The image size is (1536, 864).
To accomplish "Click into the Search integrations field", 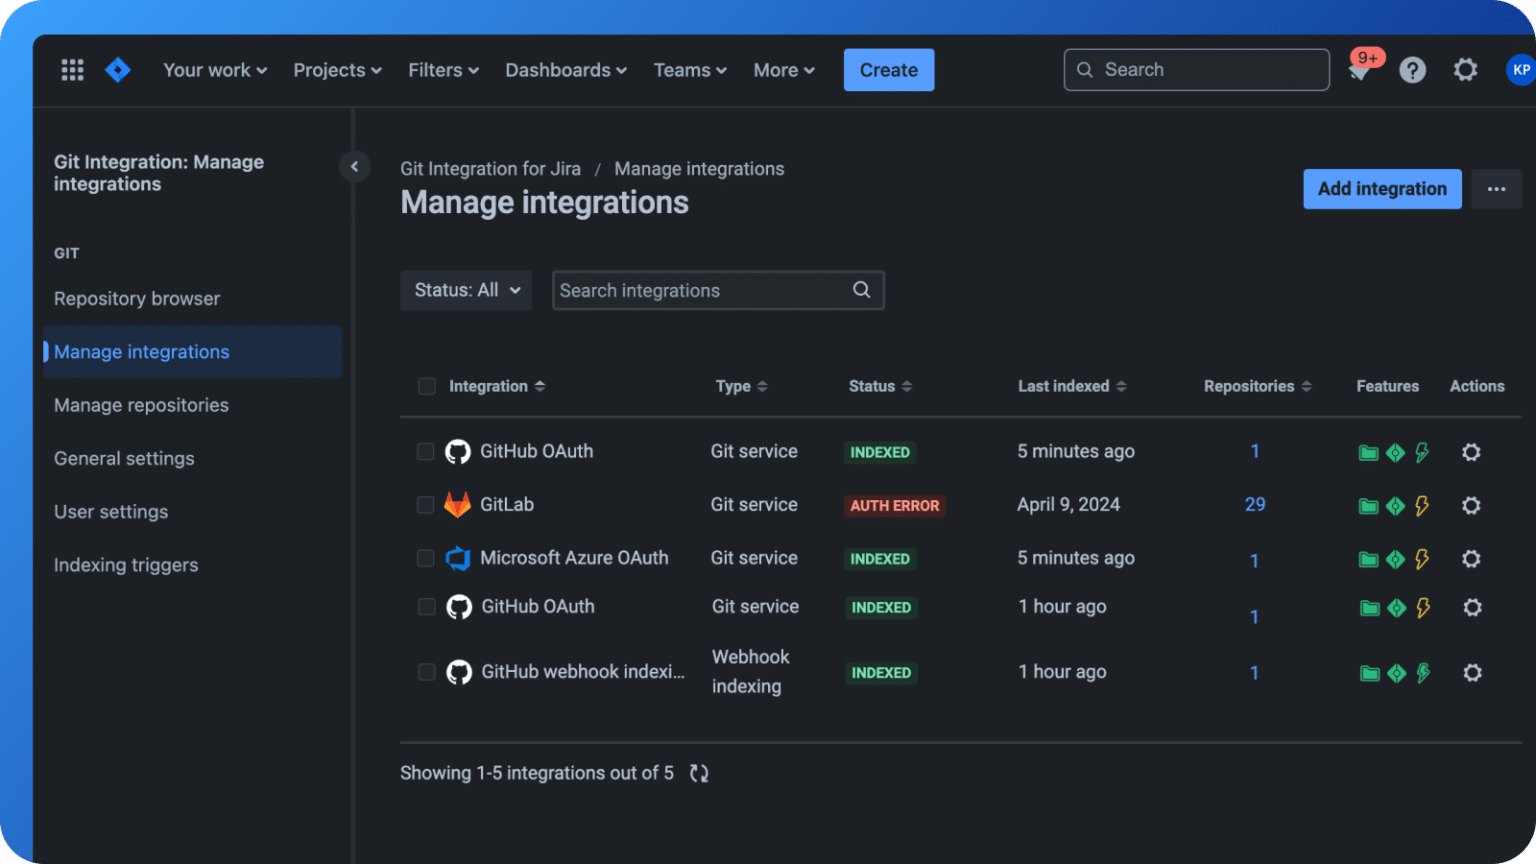I will [718, 290].
